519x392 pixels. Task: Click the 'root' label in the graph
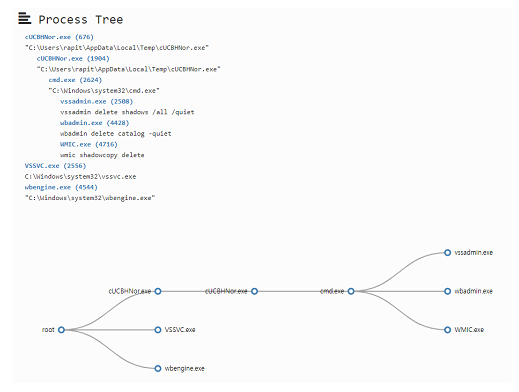tap(48, 330)
